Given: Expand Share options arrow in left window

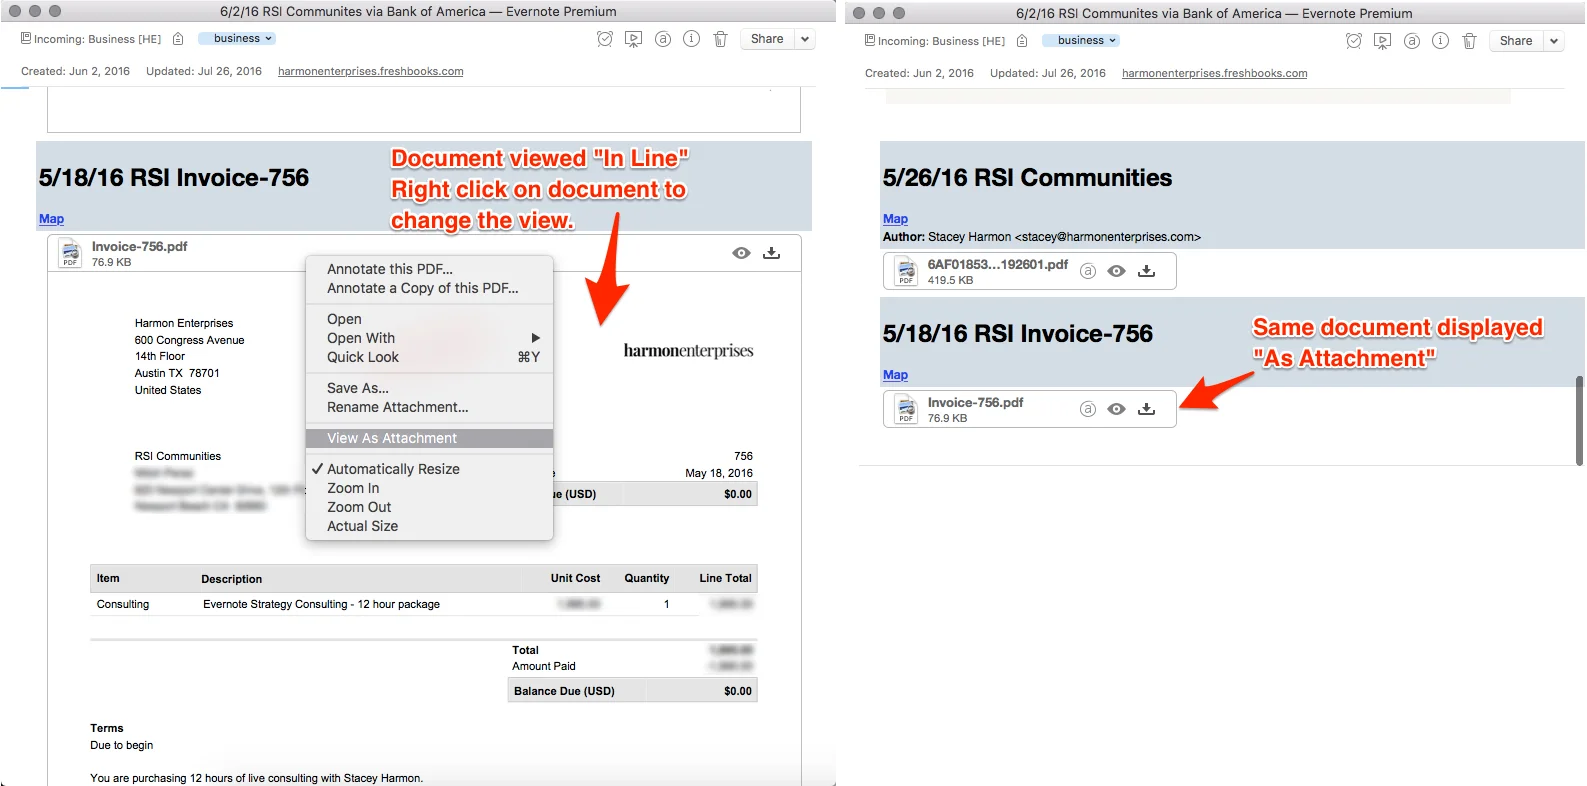Looking at the screenshot, I should [x=806, y=39].
